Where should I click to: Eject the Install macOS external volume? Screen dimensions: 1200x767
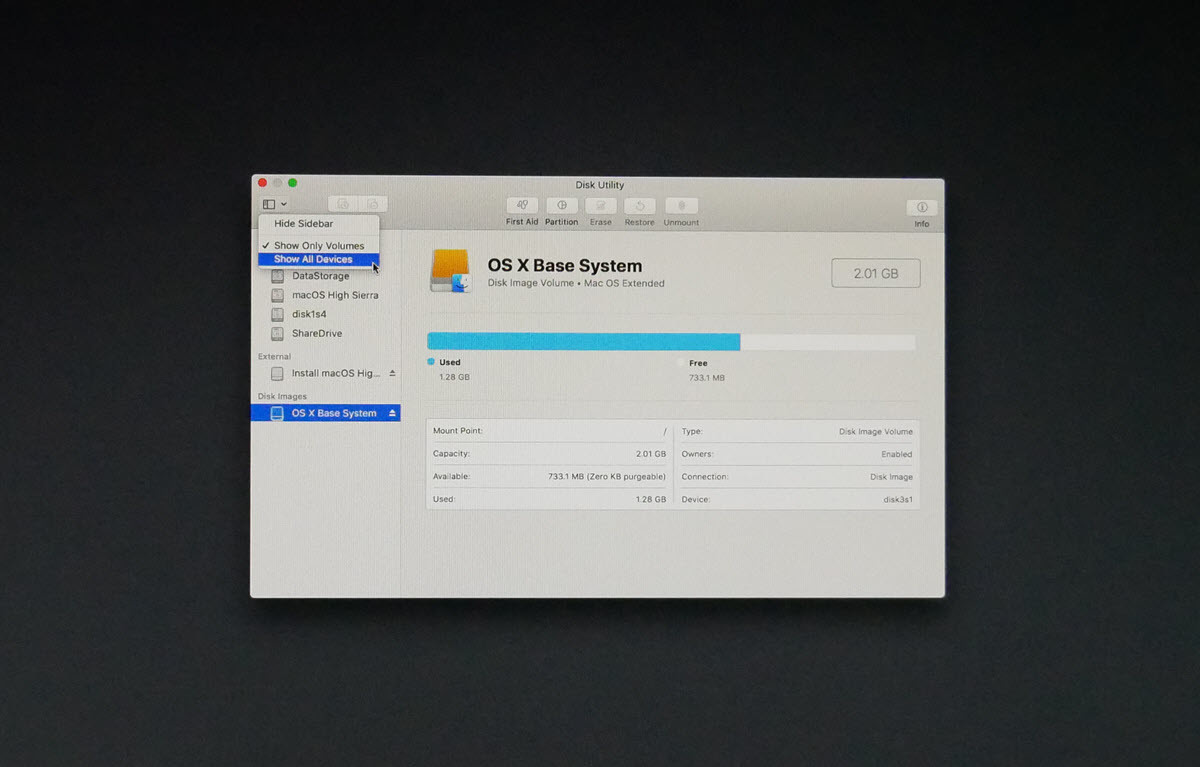(x=392, y=373)
